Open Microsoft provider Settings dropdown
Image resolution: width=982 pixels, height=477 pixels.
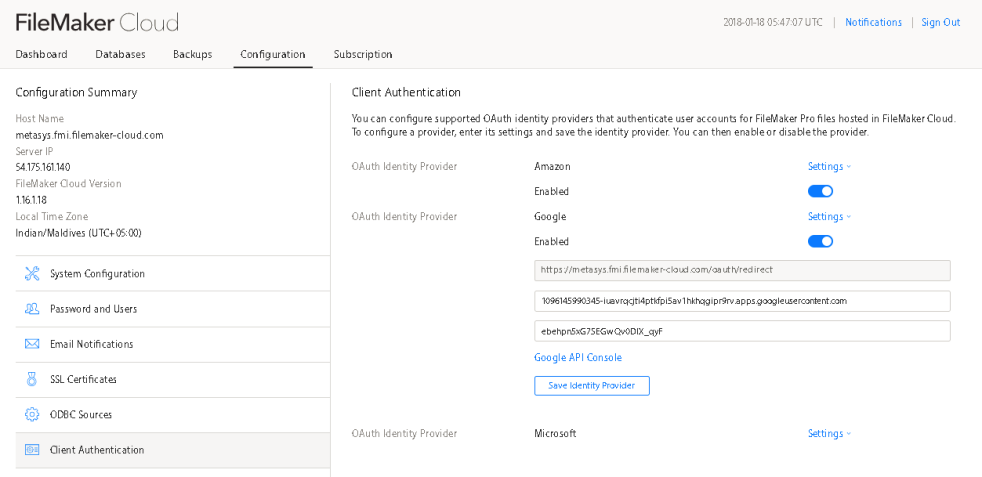829,434
